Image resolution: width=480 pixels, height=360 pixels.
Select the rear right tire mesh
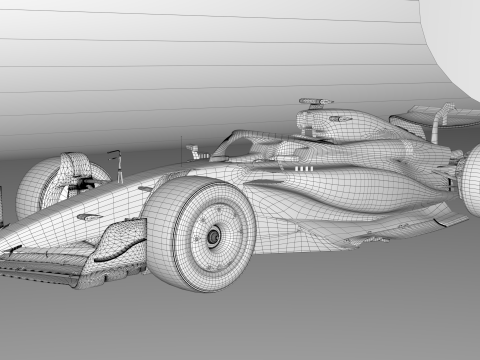point(471,180)
